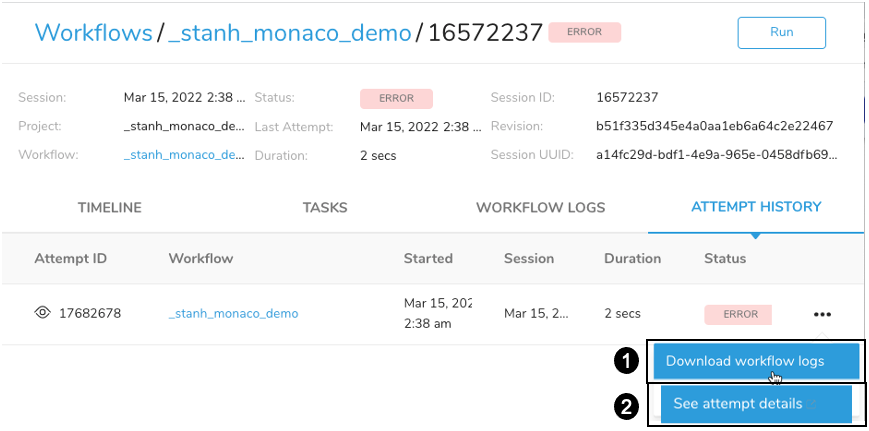869x431 pixels.
Task: Open the three-dot menu for the attempt row
Action: click(x=822, y=314)
